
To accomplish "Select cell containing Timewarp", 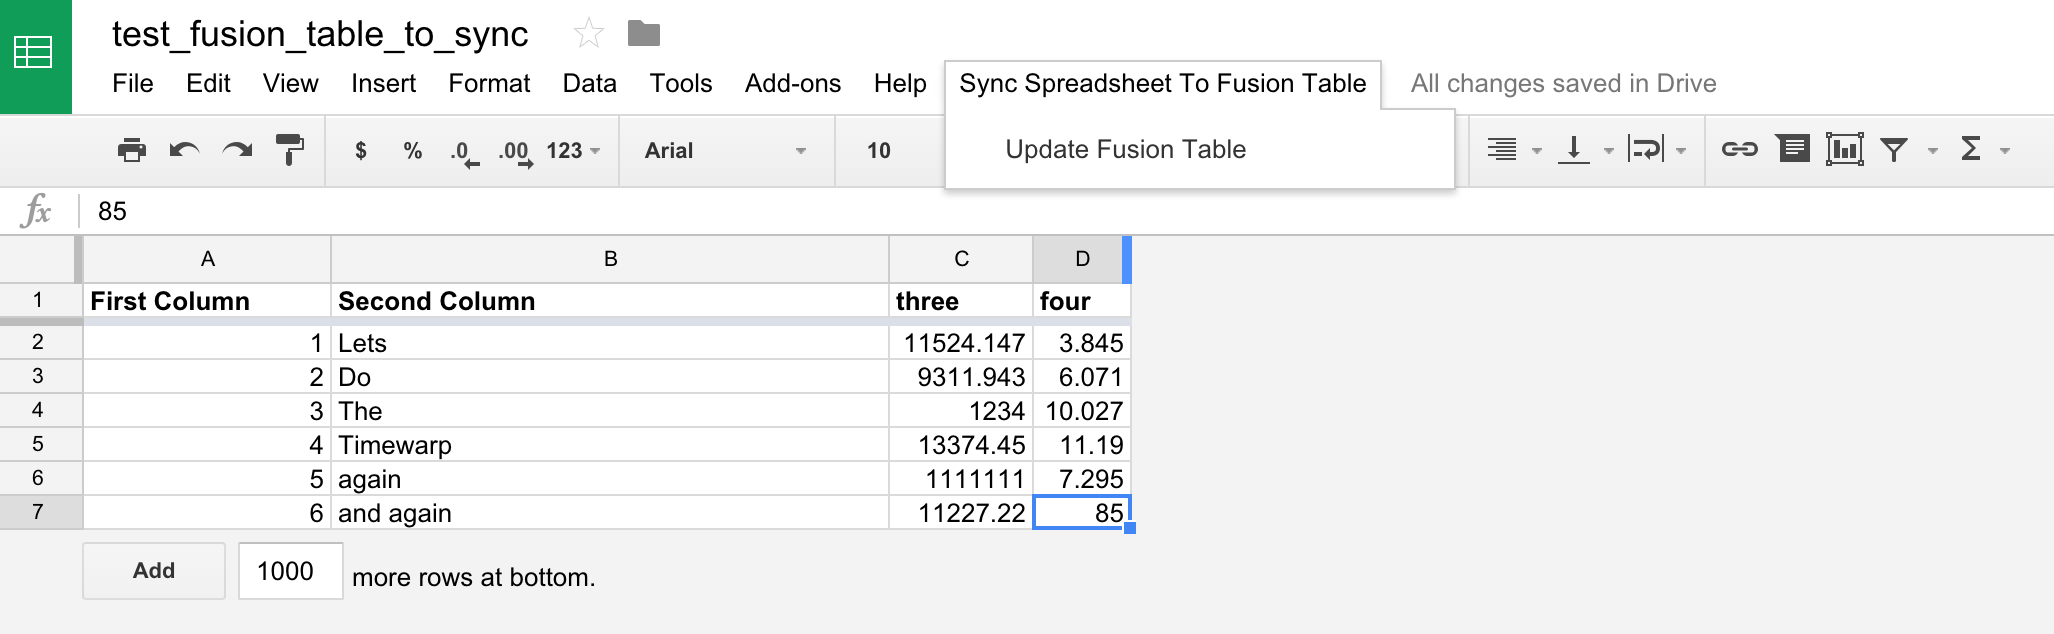I will click(x=609, y=445).
